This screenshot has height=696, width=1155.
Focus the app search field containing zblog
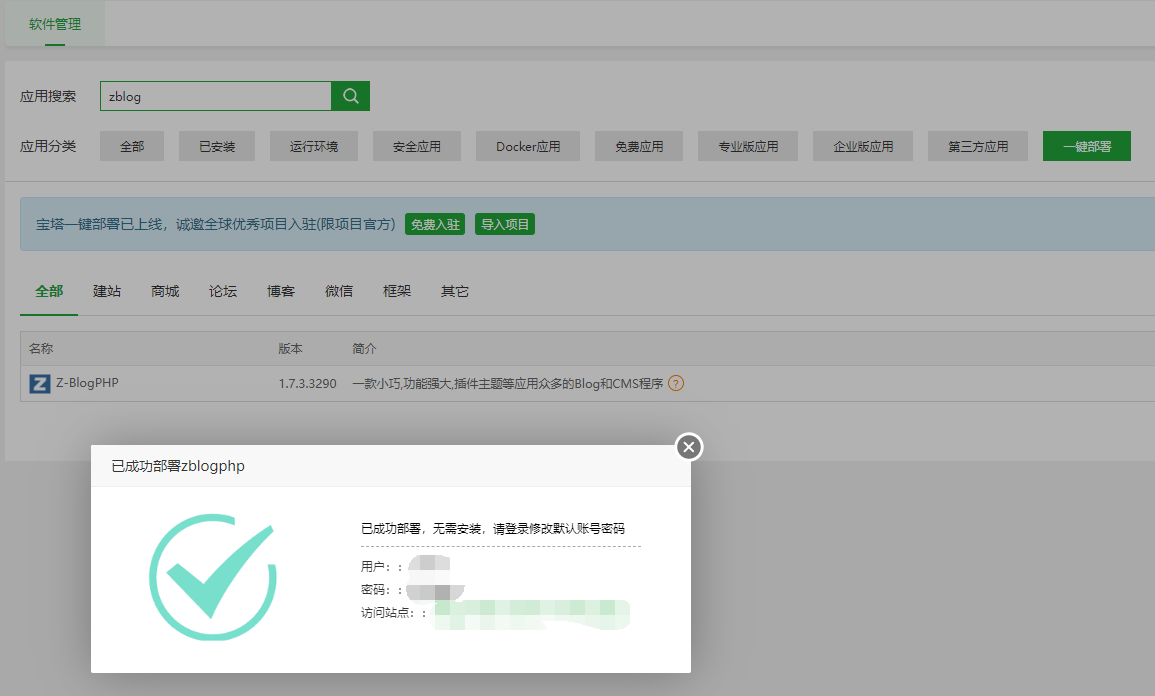[216, 96]
